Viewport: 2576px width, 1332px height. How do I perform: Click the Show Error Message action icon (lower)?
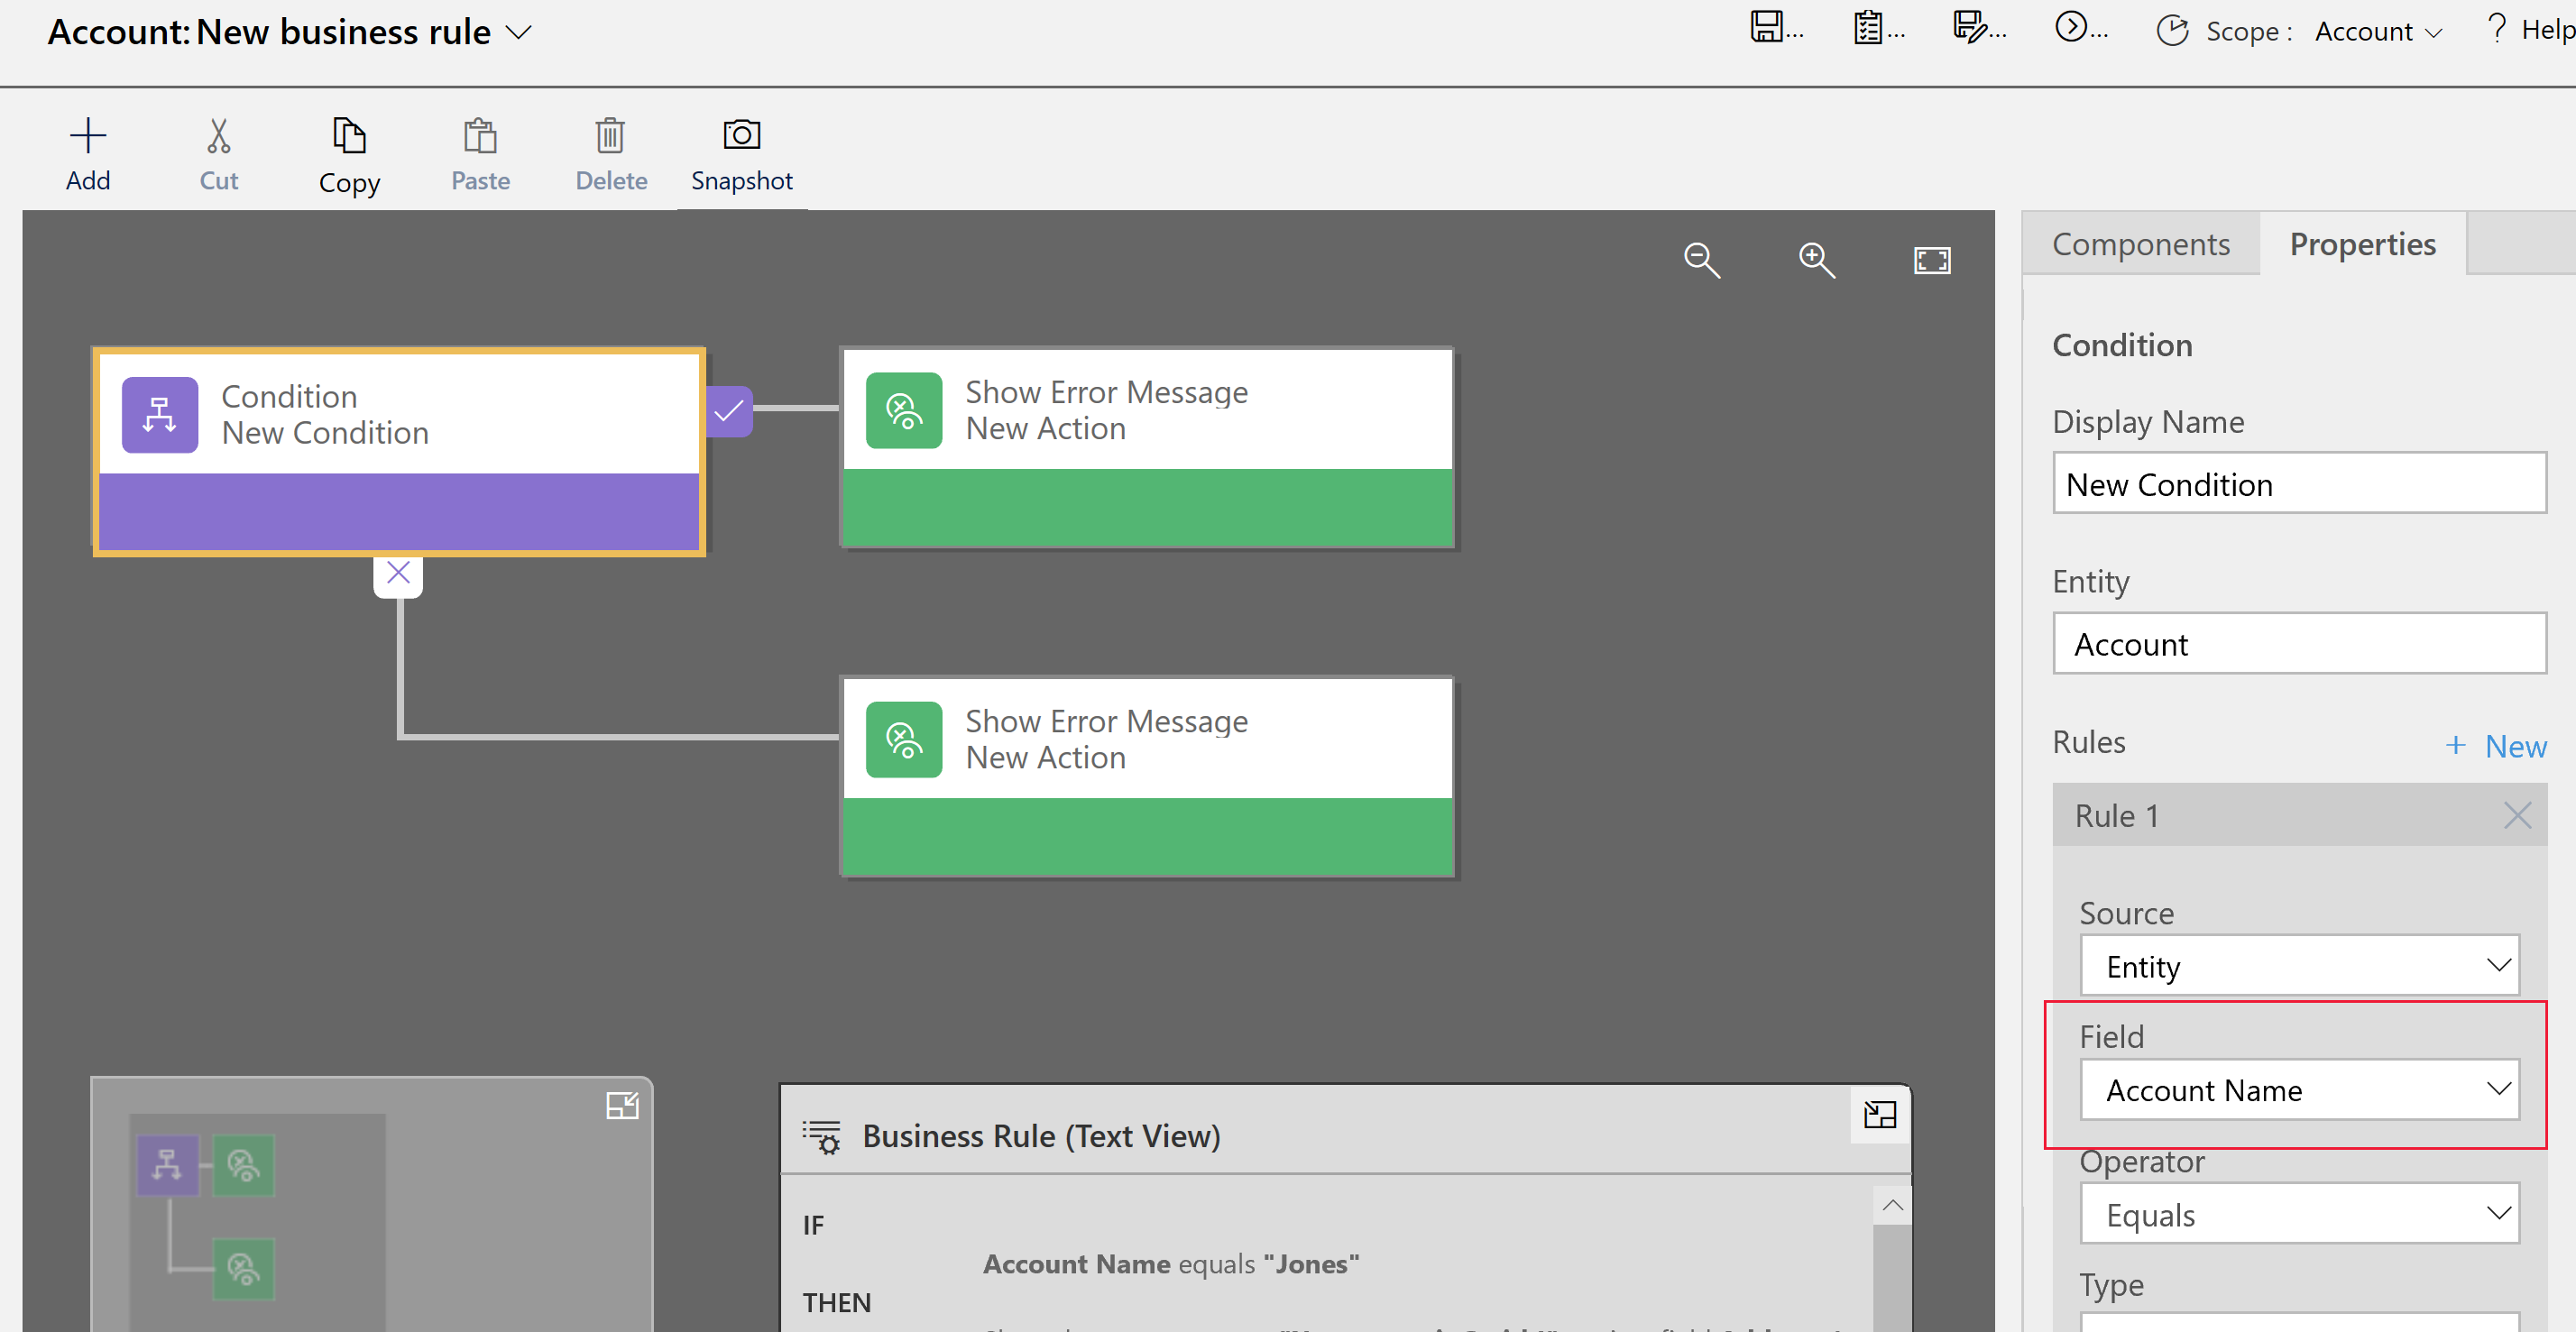click(902, 740)
